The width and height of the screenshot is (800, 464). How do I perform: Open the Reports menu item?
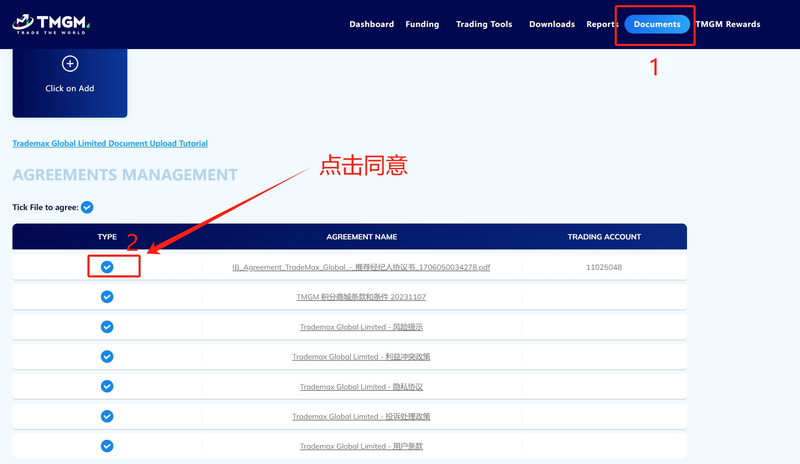click(602, 24)
